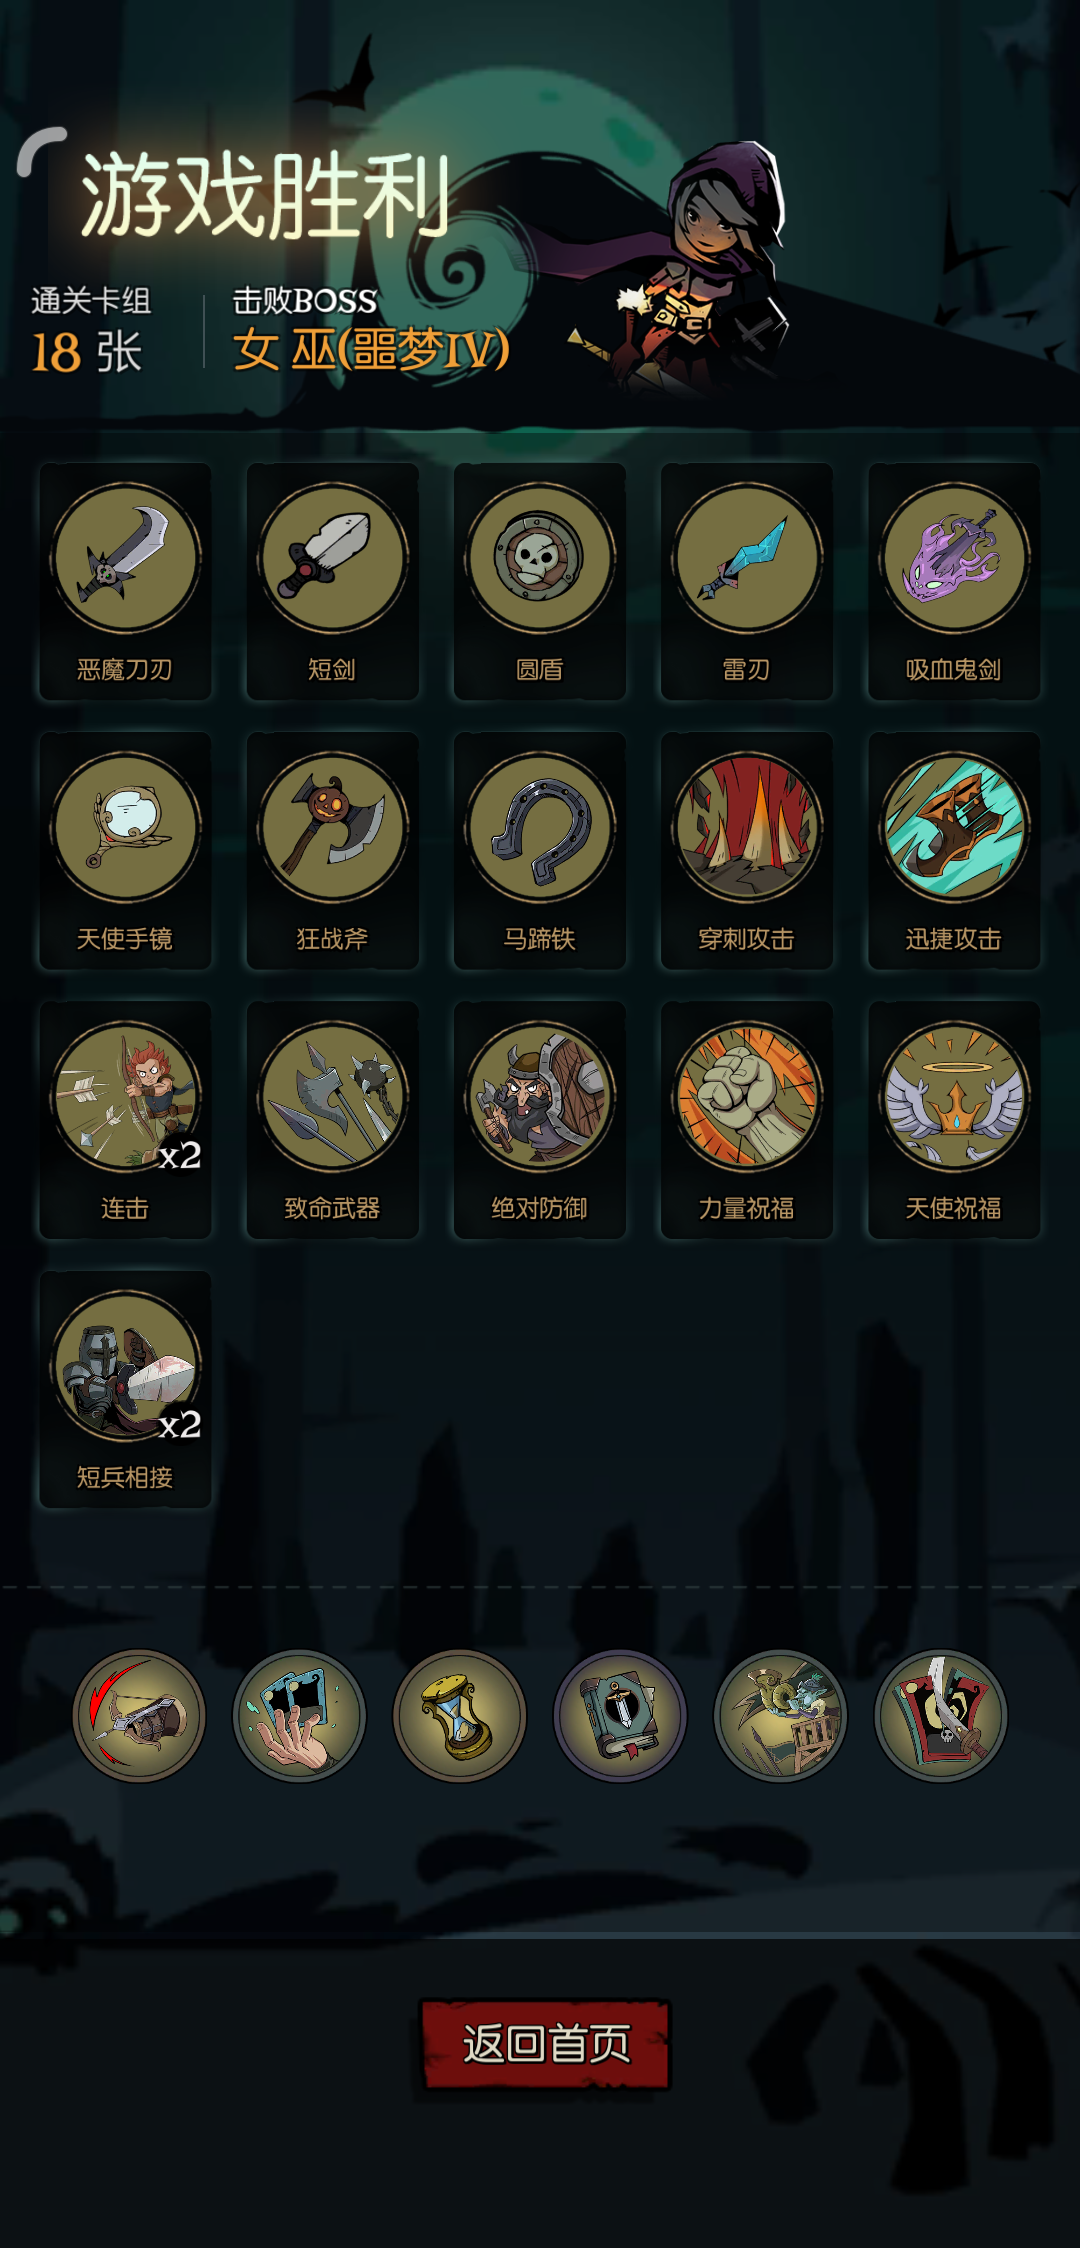
Task: Open the 致命武器 weapons card
Action: 332,1120
